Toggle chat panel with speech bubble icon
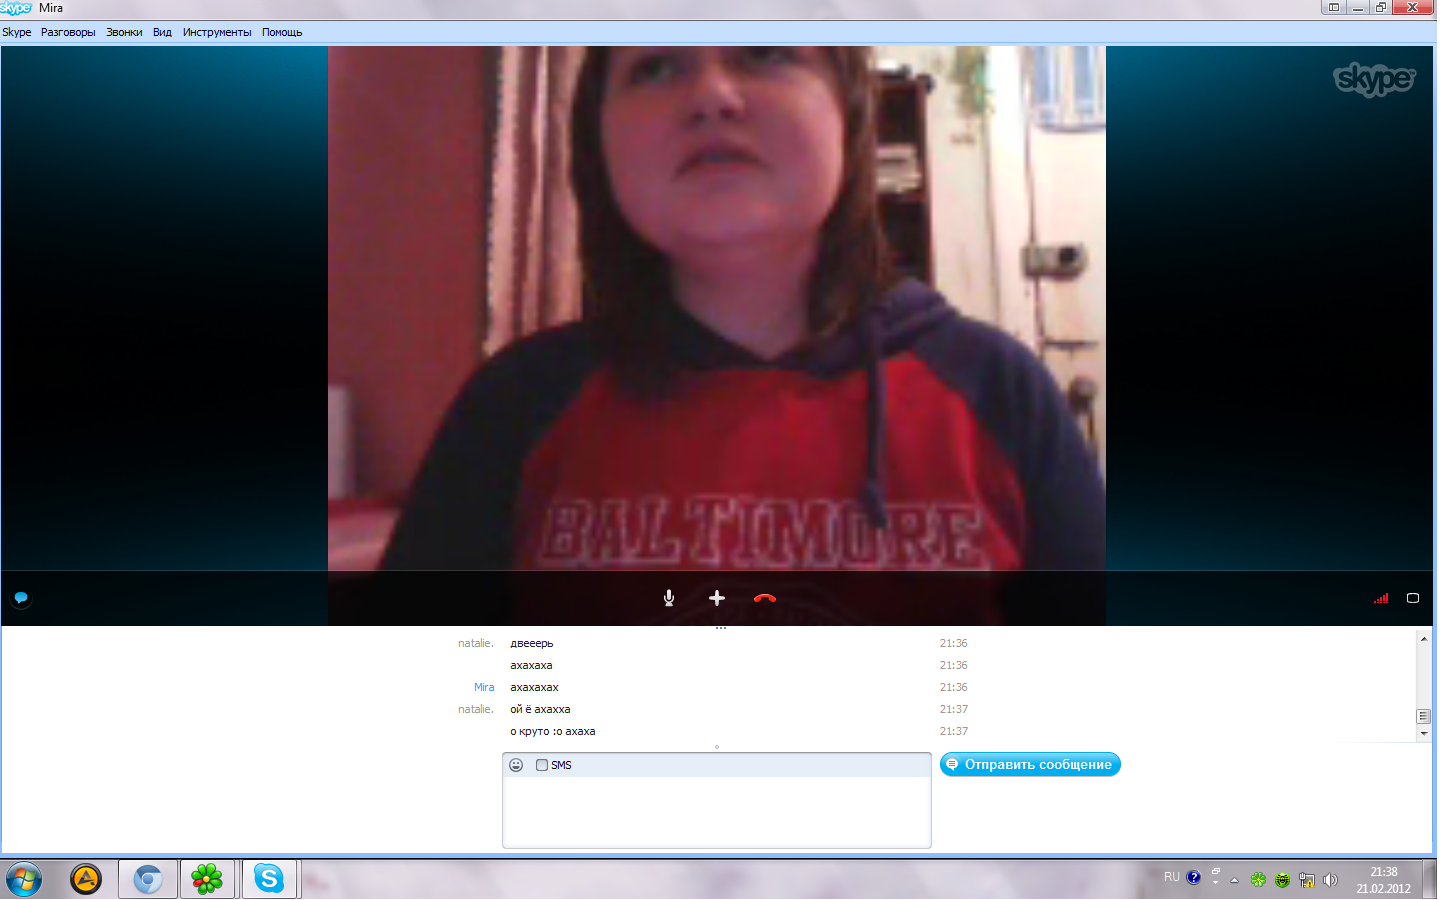 tap(21, 598)
